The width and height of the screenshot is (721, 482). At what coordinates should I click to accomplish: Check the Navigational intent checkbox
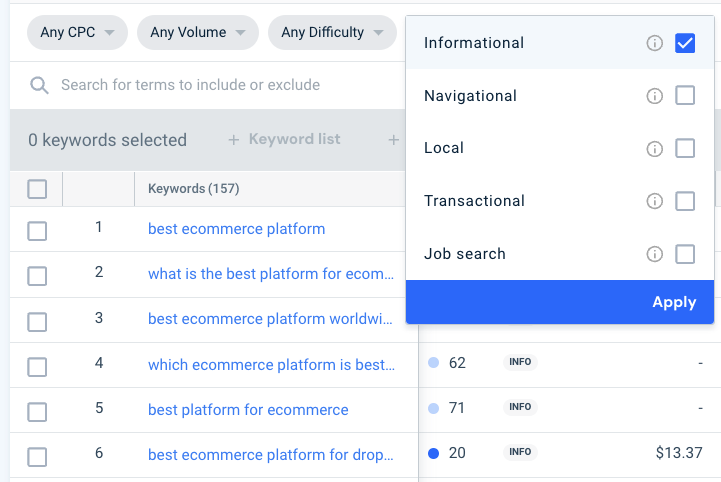[685, 96]
